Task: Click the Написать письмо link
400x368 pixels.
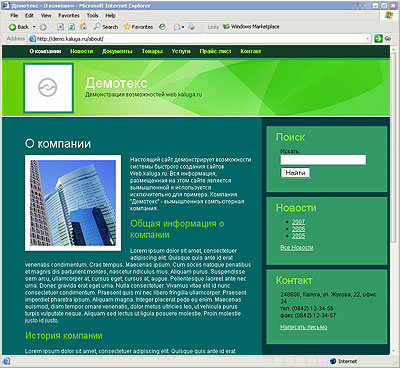Action: (304, 327)
